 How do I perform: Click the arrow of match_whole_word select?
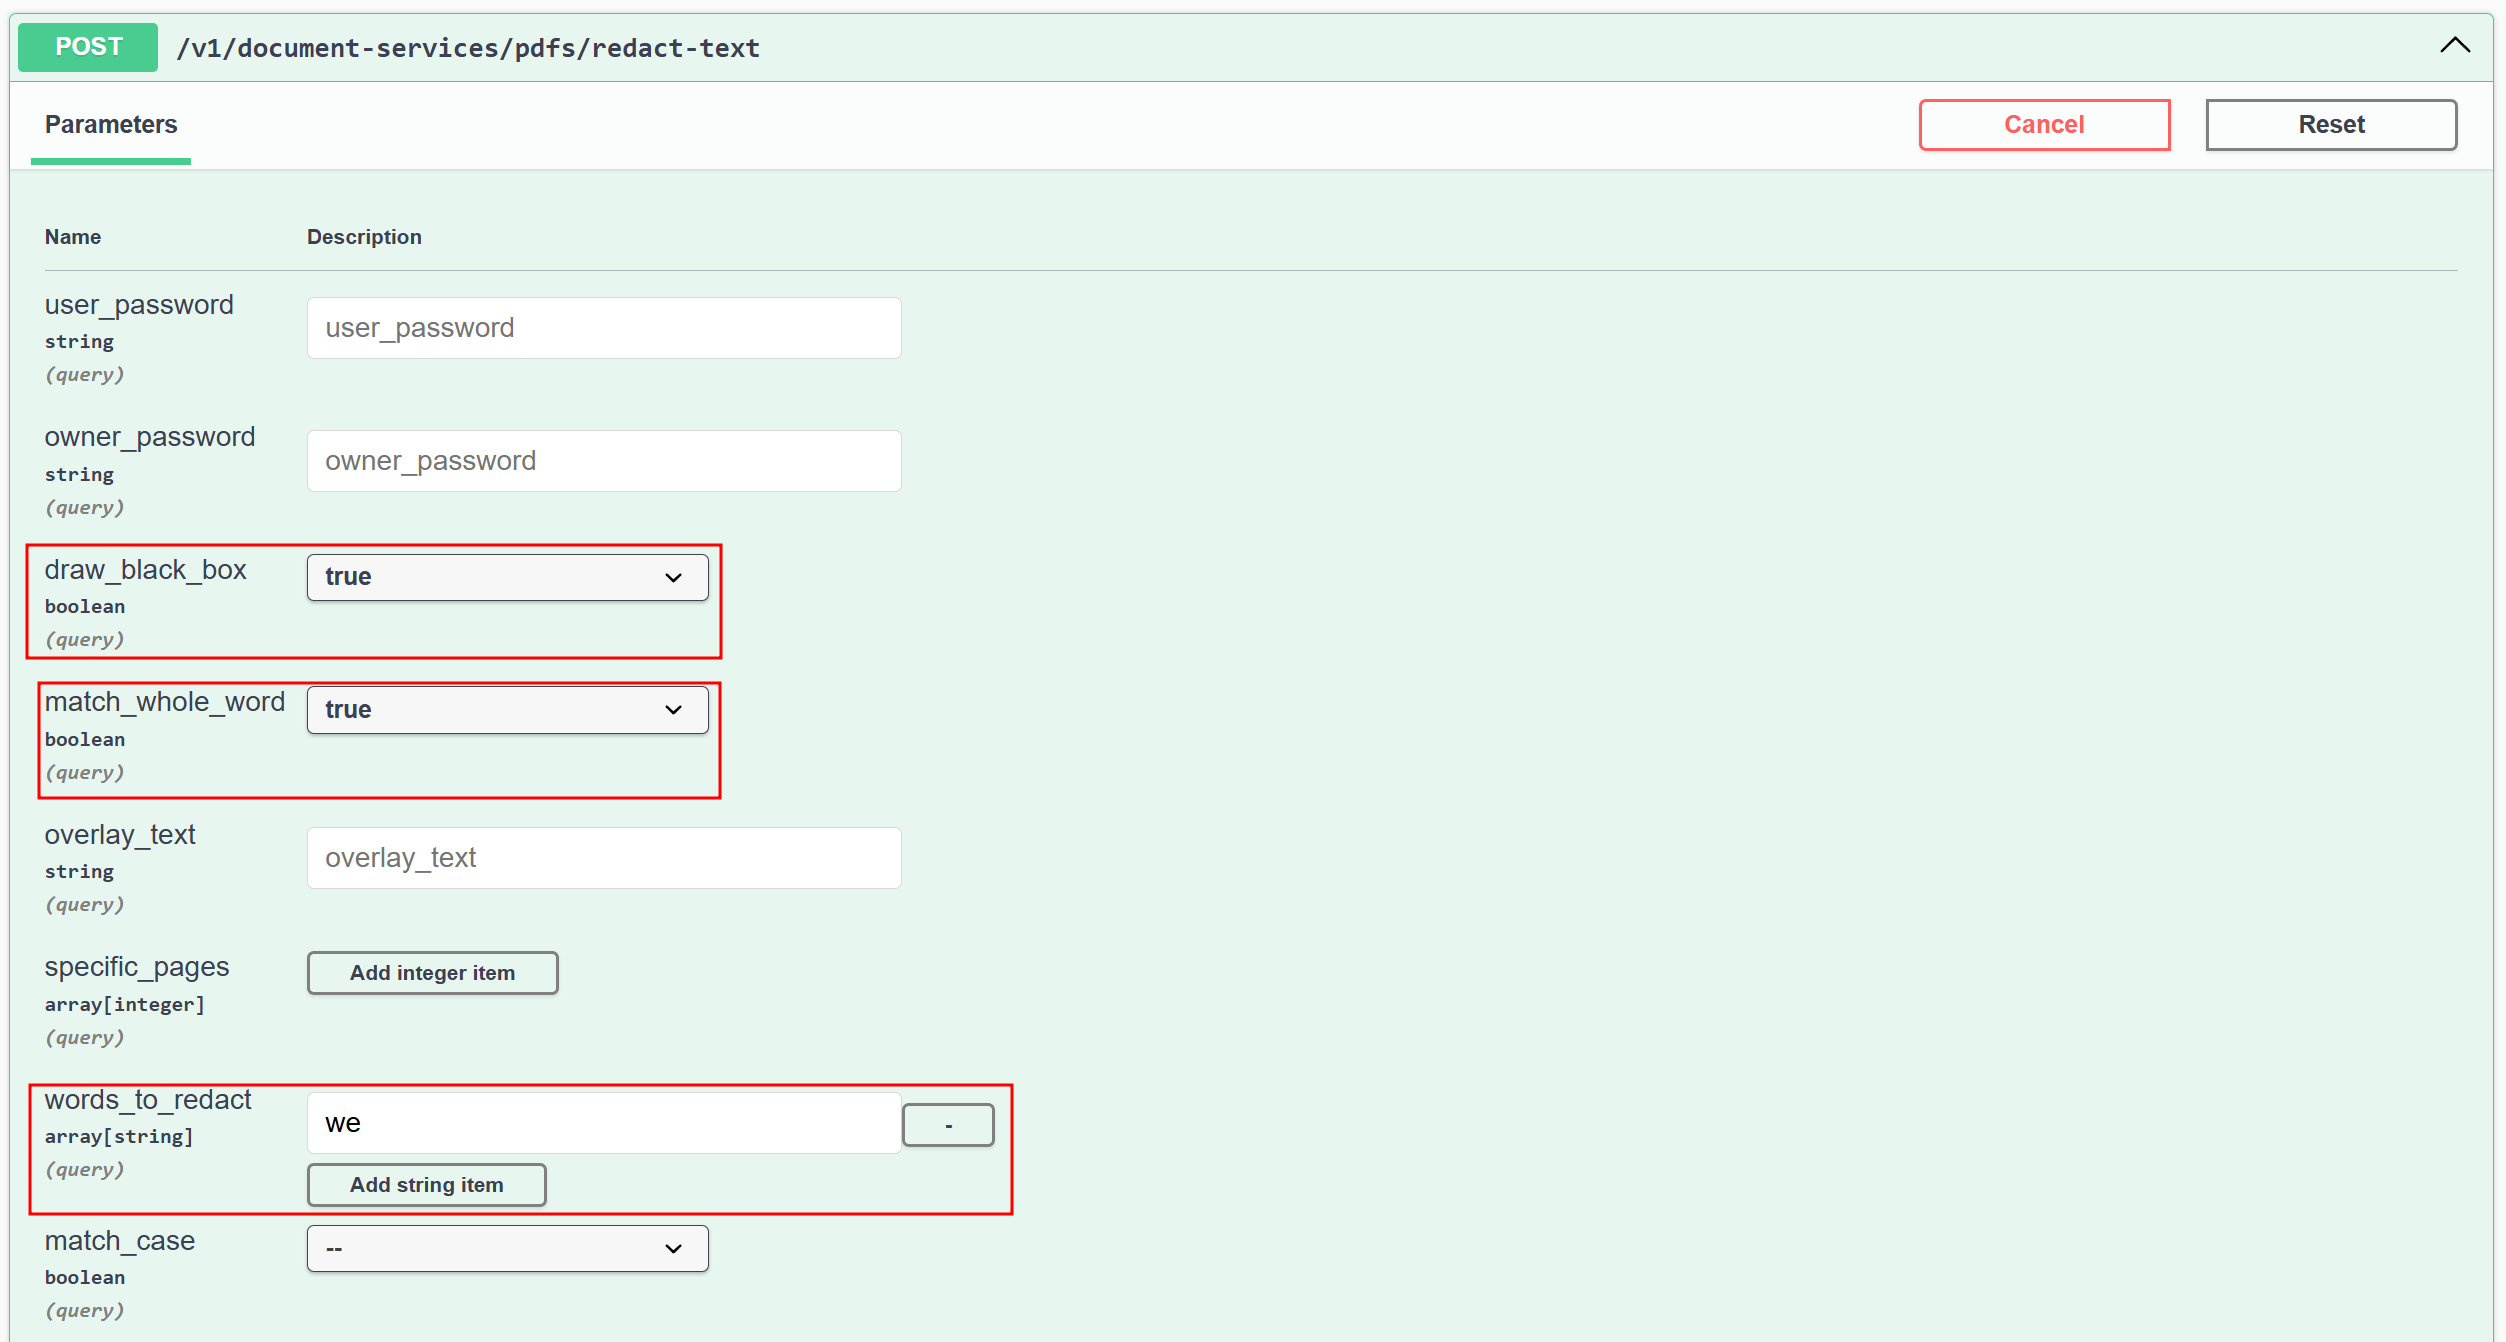click(x=673, y=710)
